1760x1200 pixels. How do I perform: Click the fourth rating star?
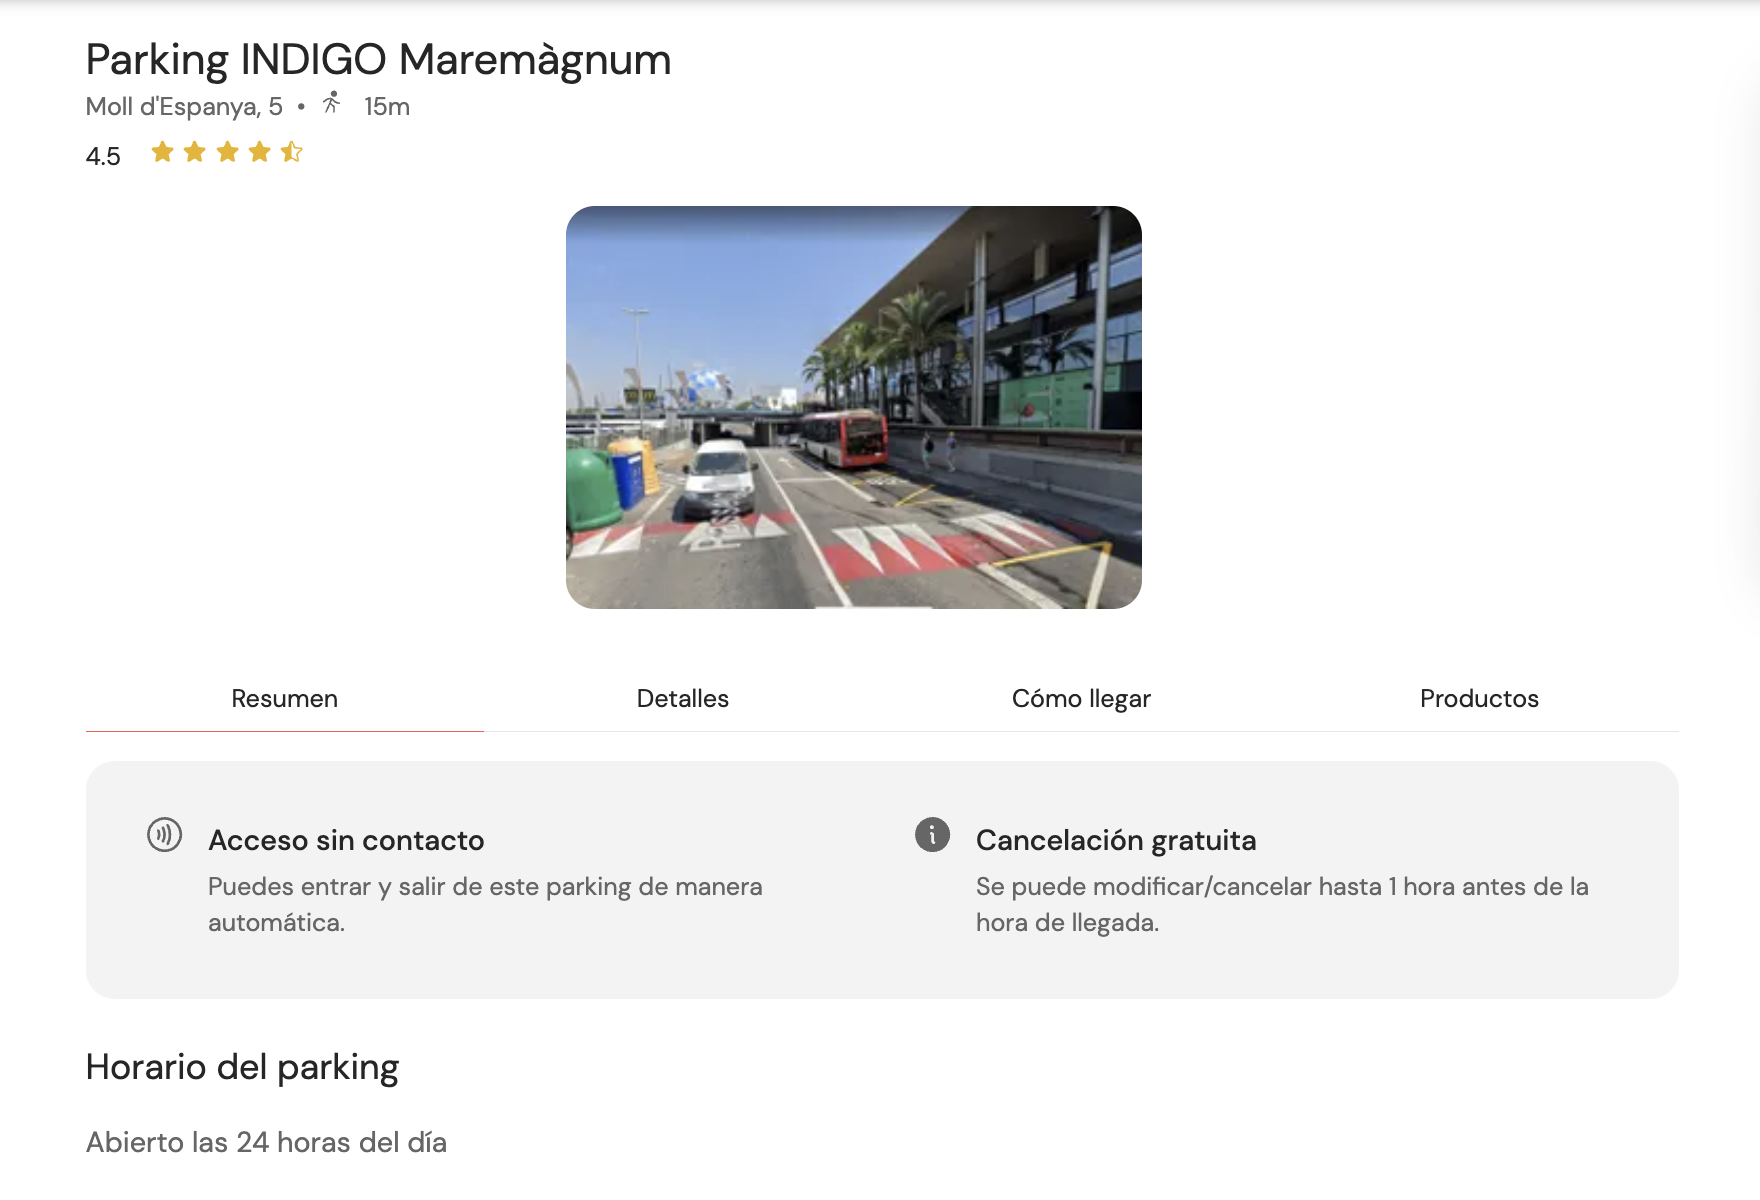click(261, 152)
